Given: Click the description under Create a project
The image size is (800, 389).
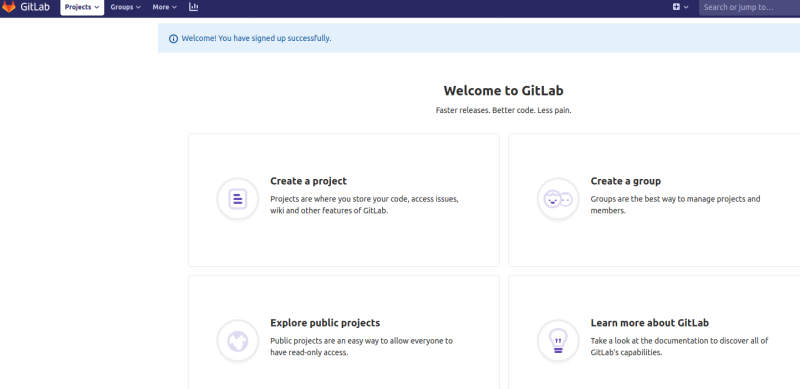Looking at the screenshot, I should pos(364,205).
